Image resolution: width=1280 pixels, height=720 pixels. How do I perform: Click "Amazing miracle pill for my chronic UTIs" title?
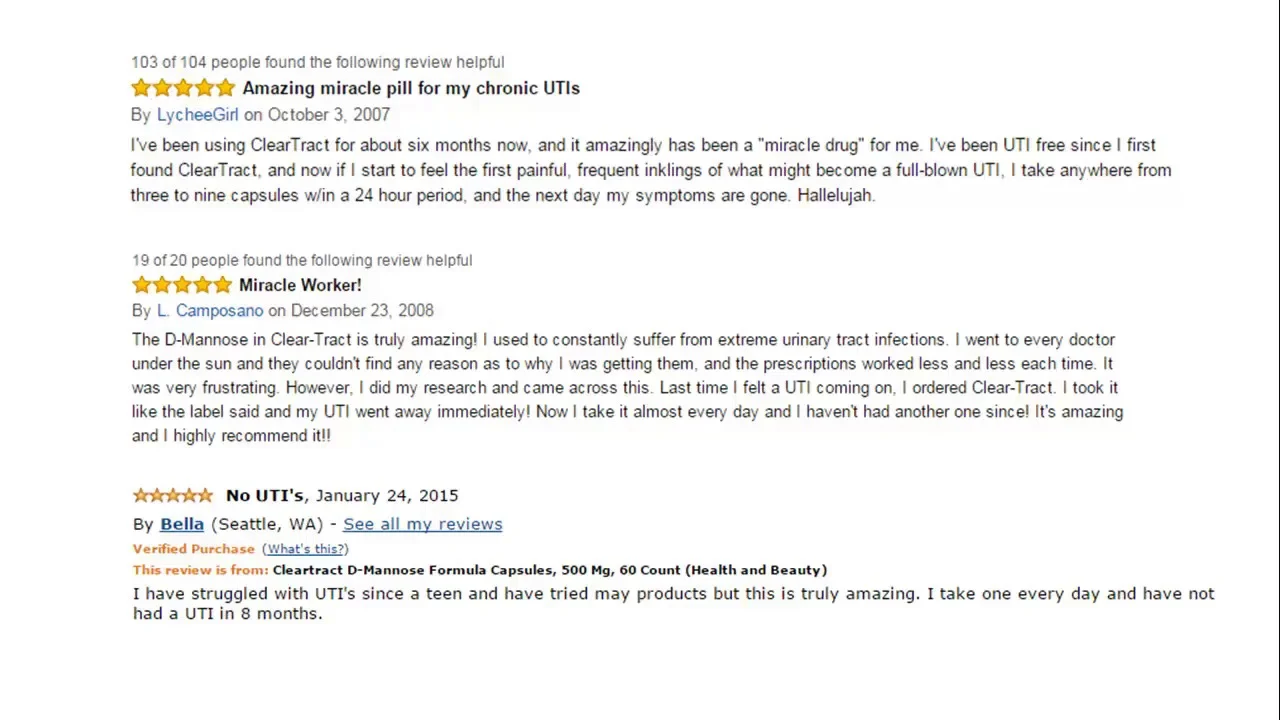411,88
